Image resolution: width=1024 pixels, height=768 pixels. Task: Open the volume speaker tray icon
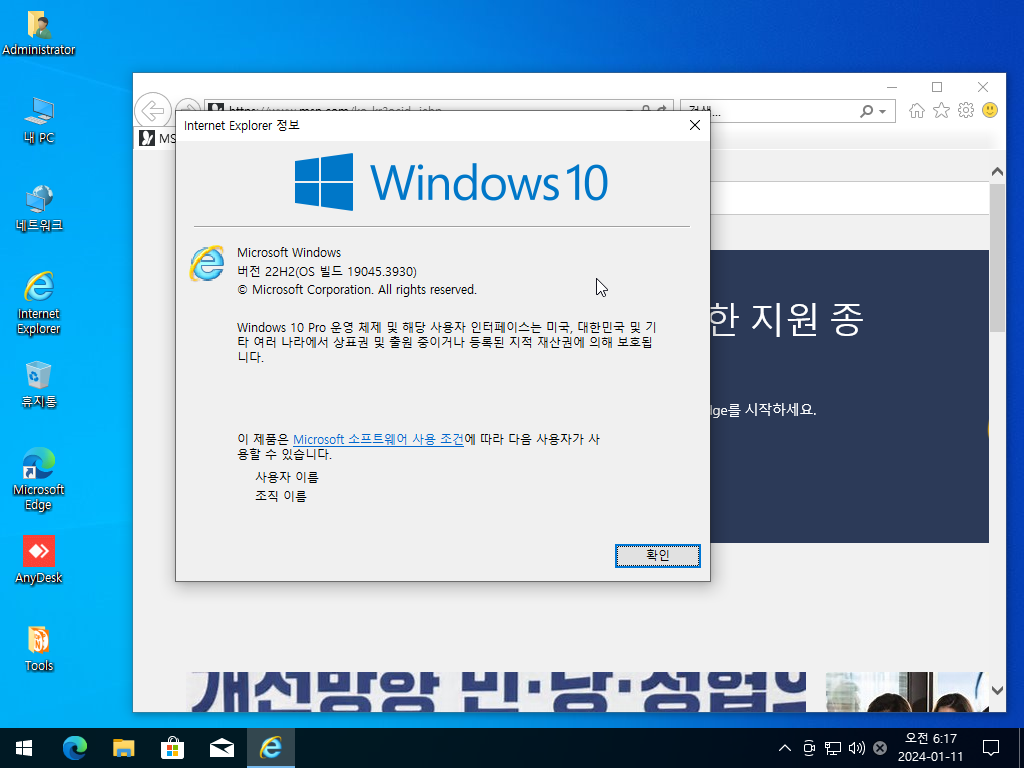(x=856, y=748)
